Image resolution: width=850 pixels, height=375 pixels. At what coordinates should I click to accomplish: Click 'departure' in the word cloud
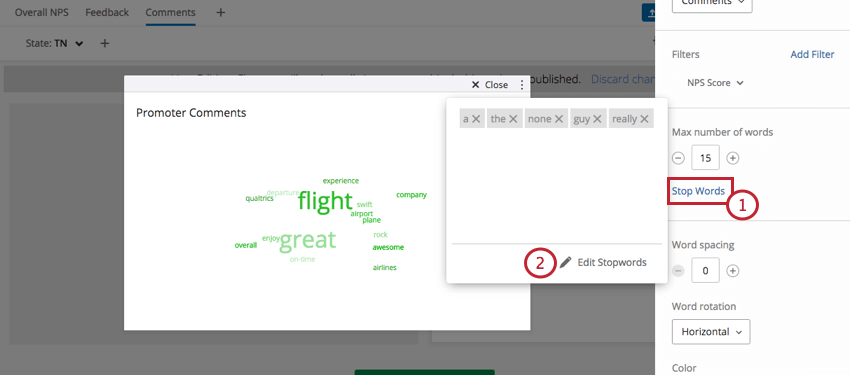click(x=282, y=193)
